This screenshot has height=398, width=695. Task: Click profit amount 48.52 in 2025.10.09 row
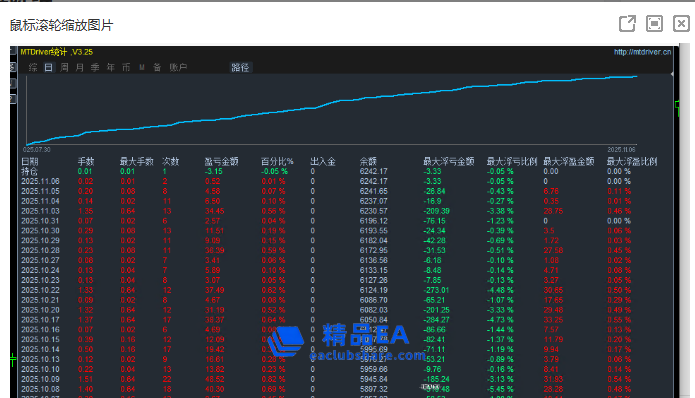(215, 379)
